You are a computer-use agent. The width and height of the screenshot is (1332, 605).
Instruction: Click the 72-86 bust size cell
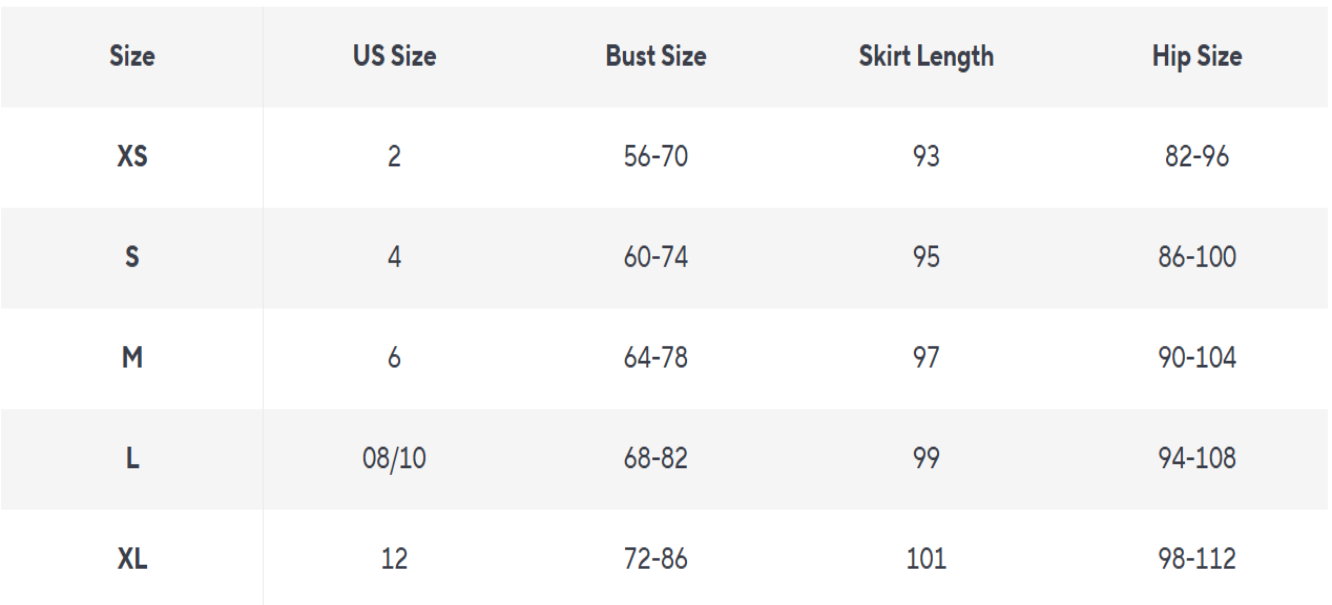point(656,558)
